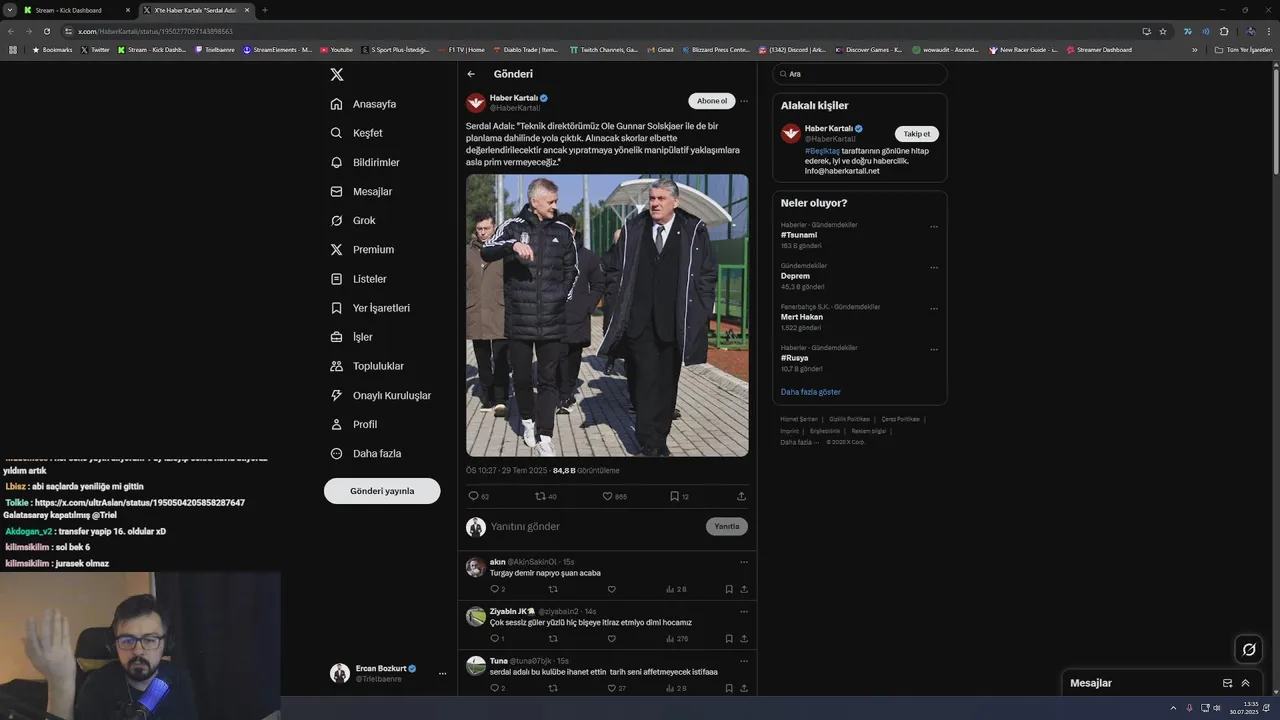1280x720 pixels.
Task: Bookmark this page with star icon
Action: [x=1163, y=31]
